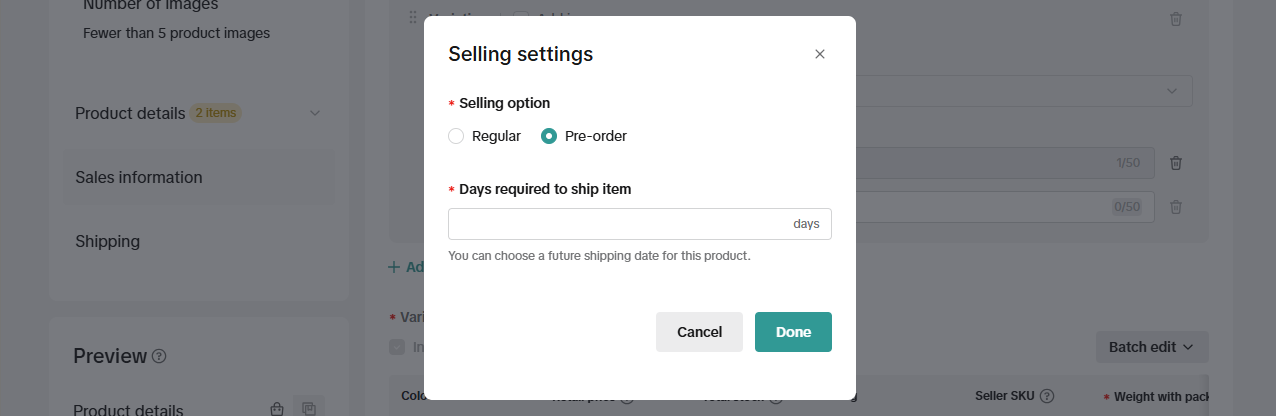Click the Seller SKU help icon
Viewport: 1276px width, 416px height.
pyautogui.click(x=1047, y=396)
